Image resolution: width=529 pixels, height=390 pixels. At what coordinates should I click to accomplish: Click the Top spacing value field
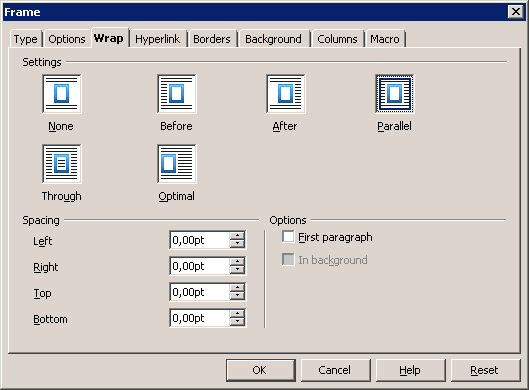[x=200, y=292]
